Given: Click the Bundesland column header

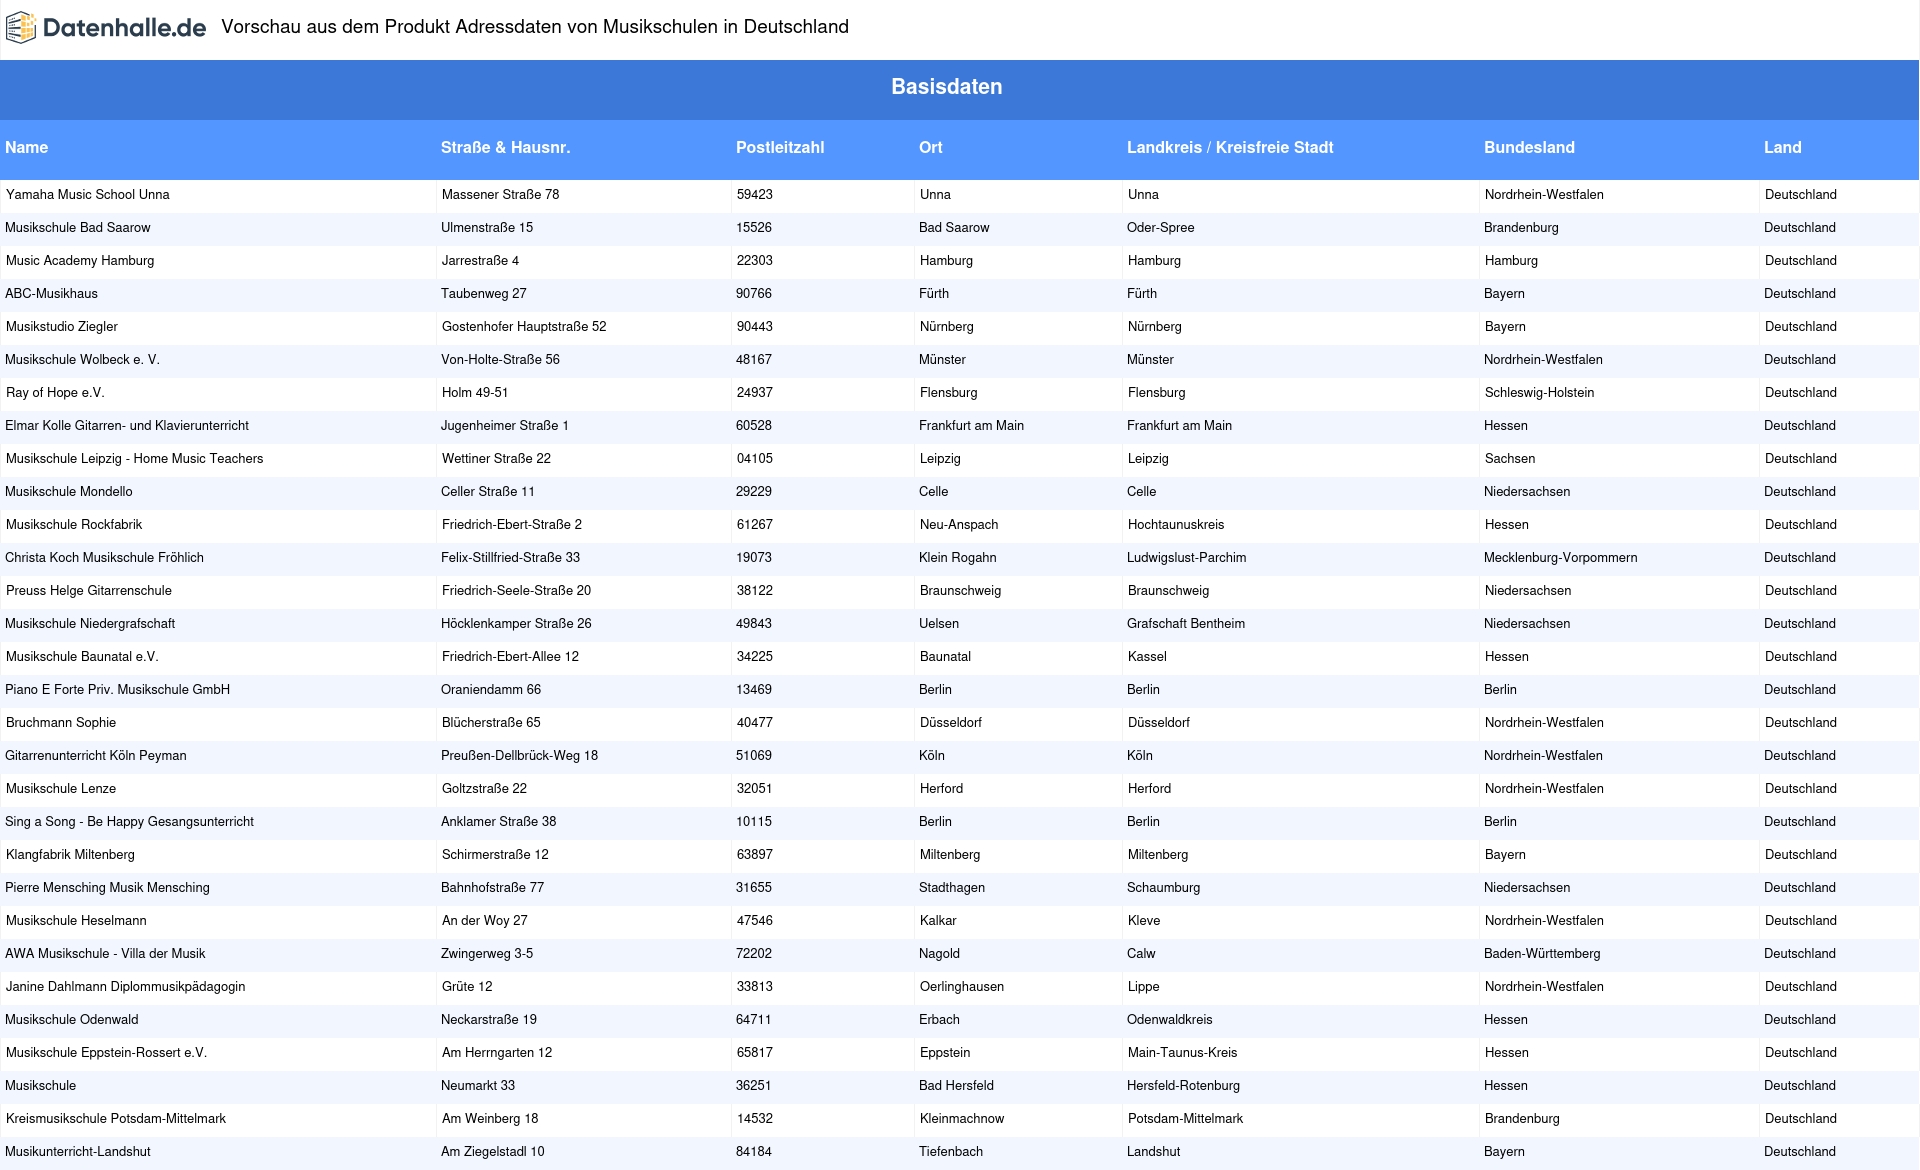Looking at the screenshot, I should pos(1529,148).
